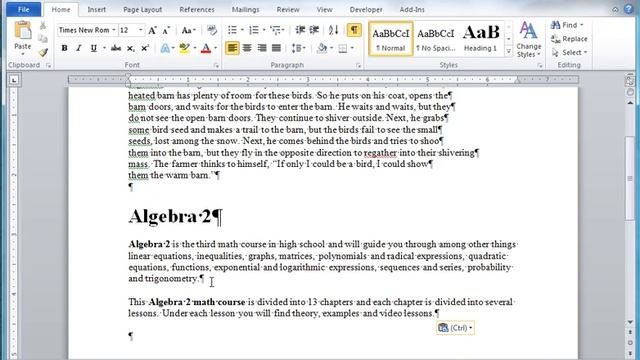The height and width of the screenshot is (360, 640).
Task: Click the Sort A to Z icon
Action: (333, 30)
